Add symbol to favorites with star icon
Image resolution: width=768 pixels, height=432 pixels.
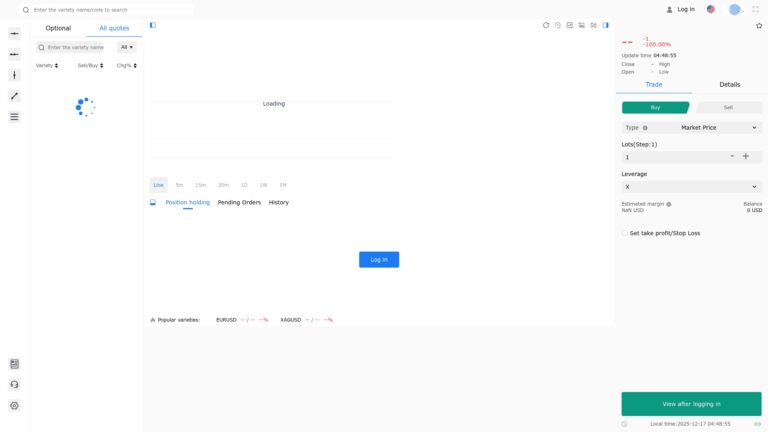click(x=759, y=26)
